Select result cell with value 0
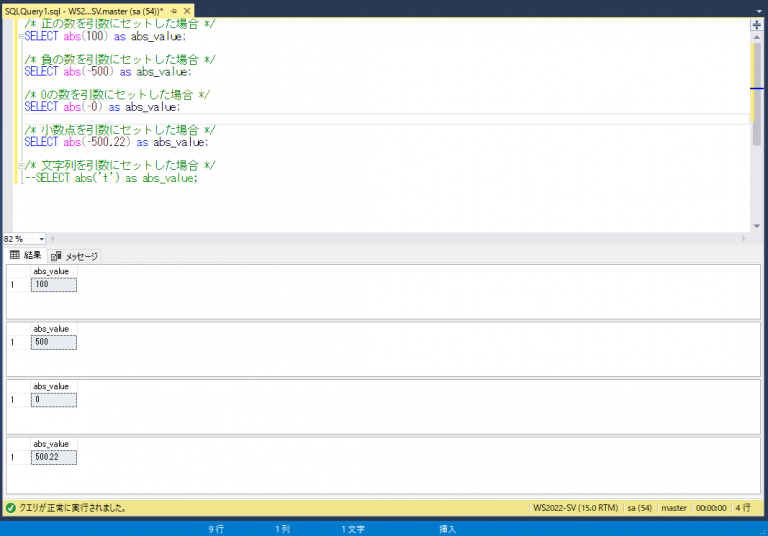The height and width of the screenshot is (536, 768). 54,400
